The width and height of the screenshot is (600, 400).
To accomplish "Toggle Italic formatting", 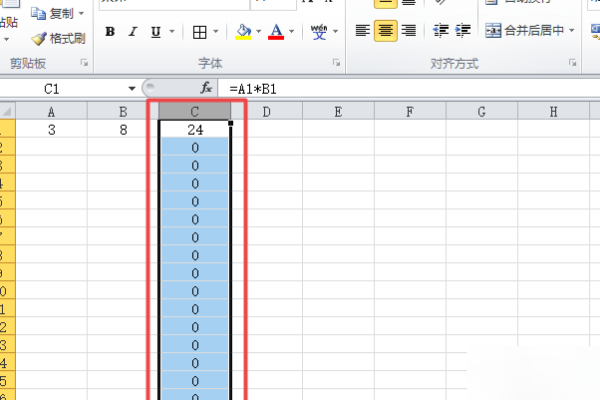I will coord(133,32).
